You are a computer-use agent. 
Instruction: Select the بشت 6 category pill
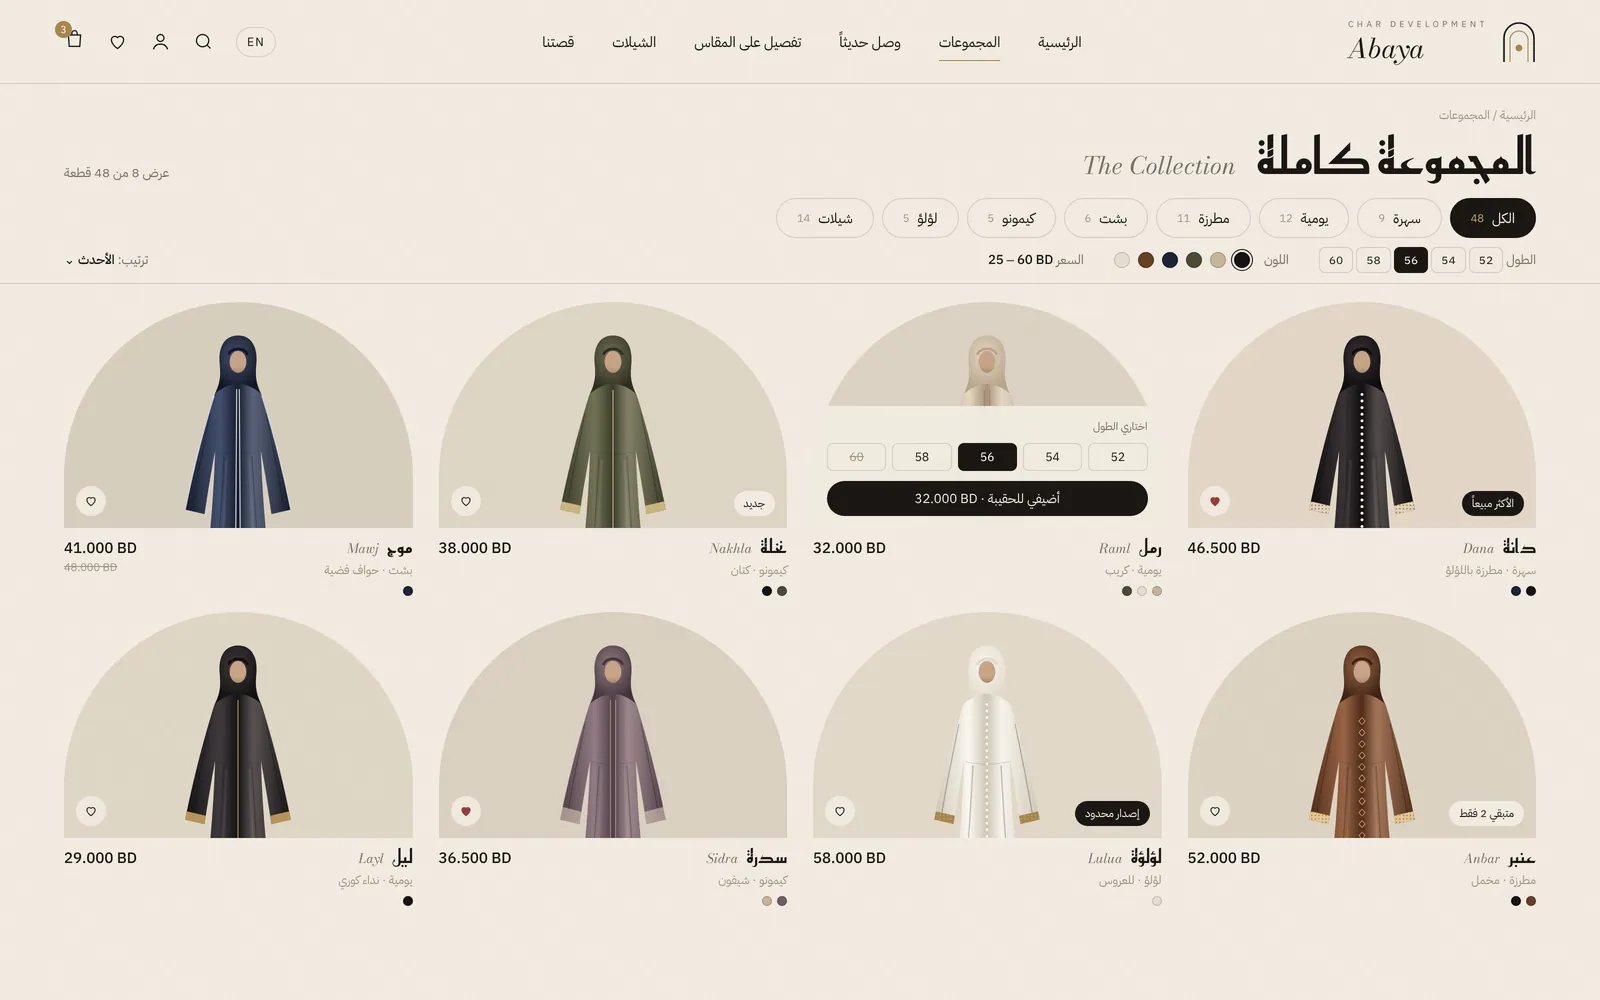tap(1106, 218)
